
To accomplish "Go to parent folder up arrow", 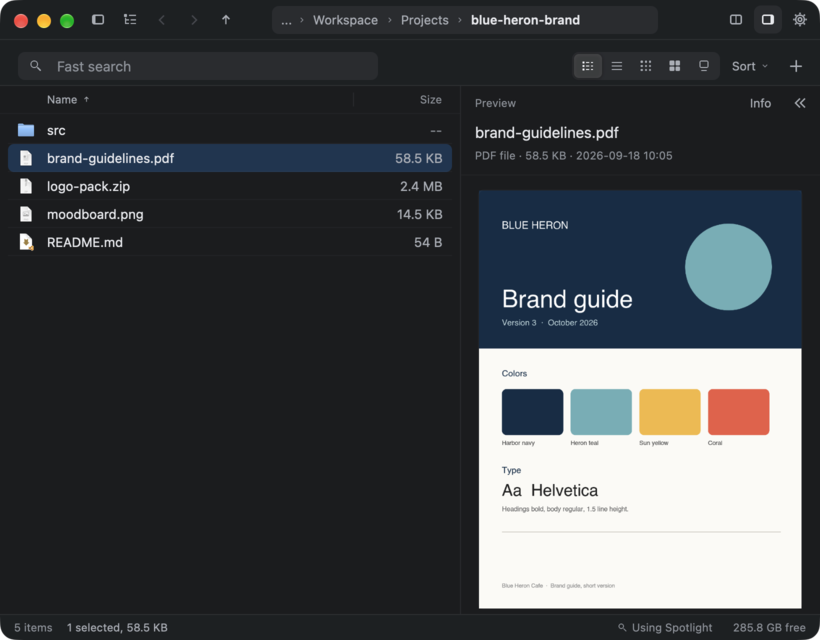I will pos(226,20).
